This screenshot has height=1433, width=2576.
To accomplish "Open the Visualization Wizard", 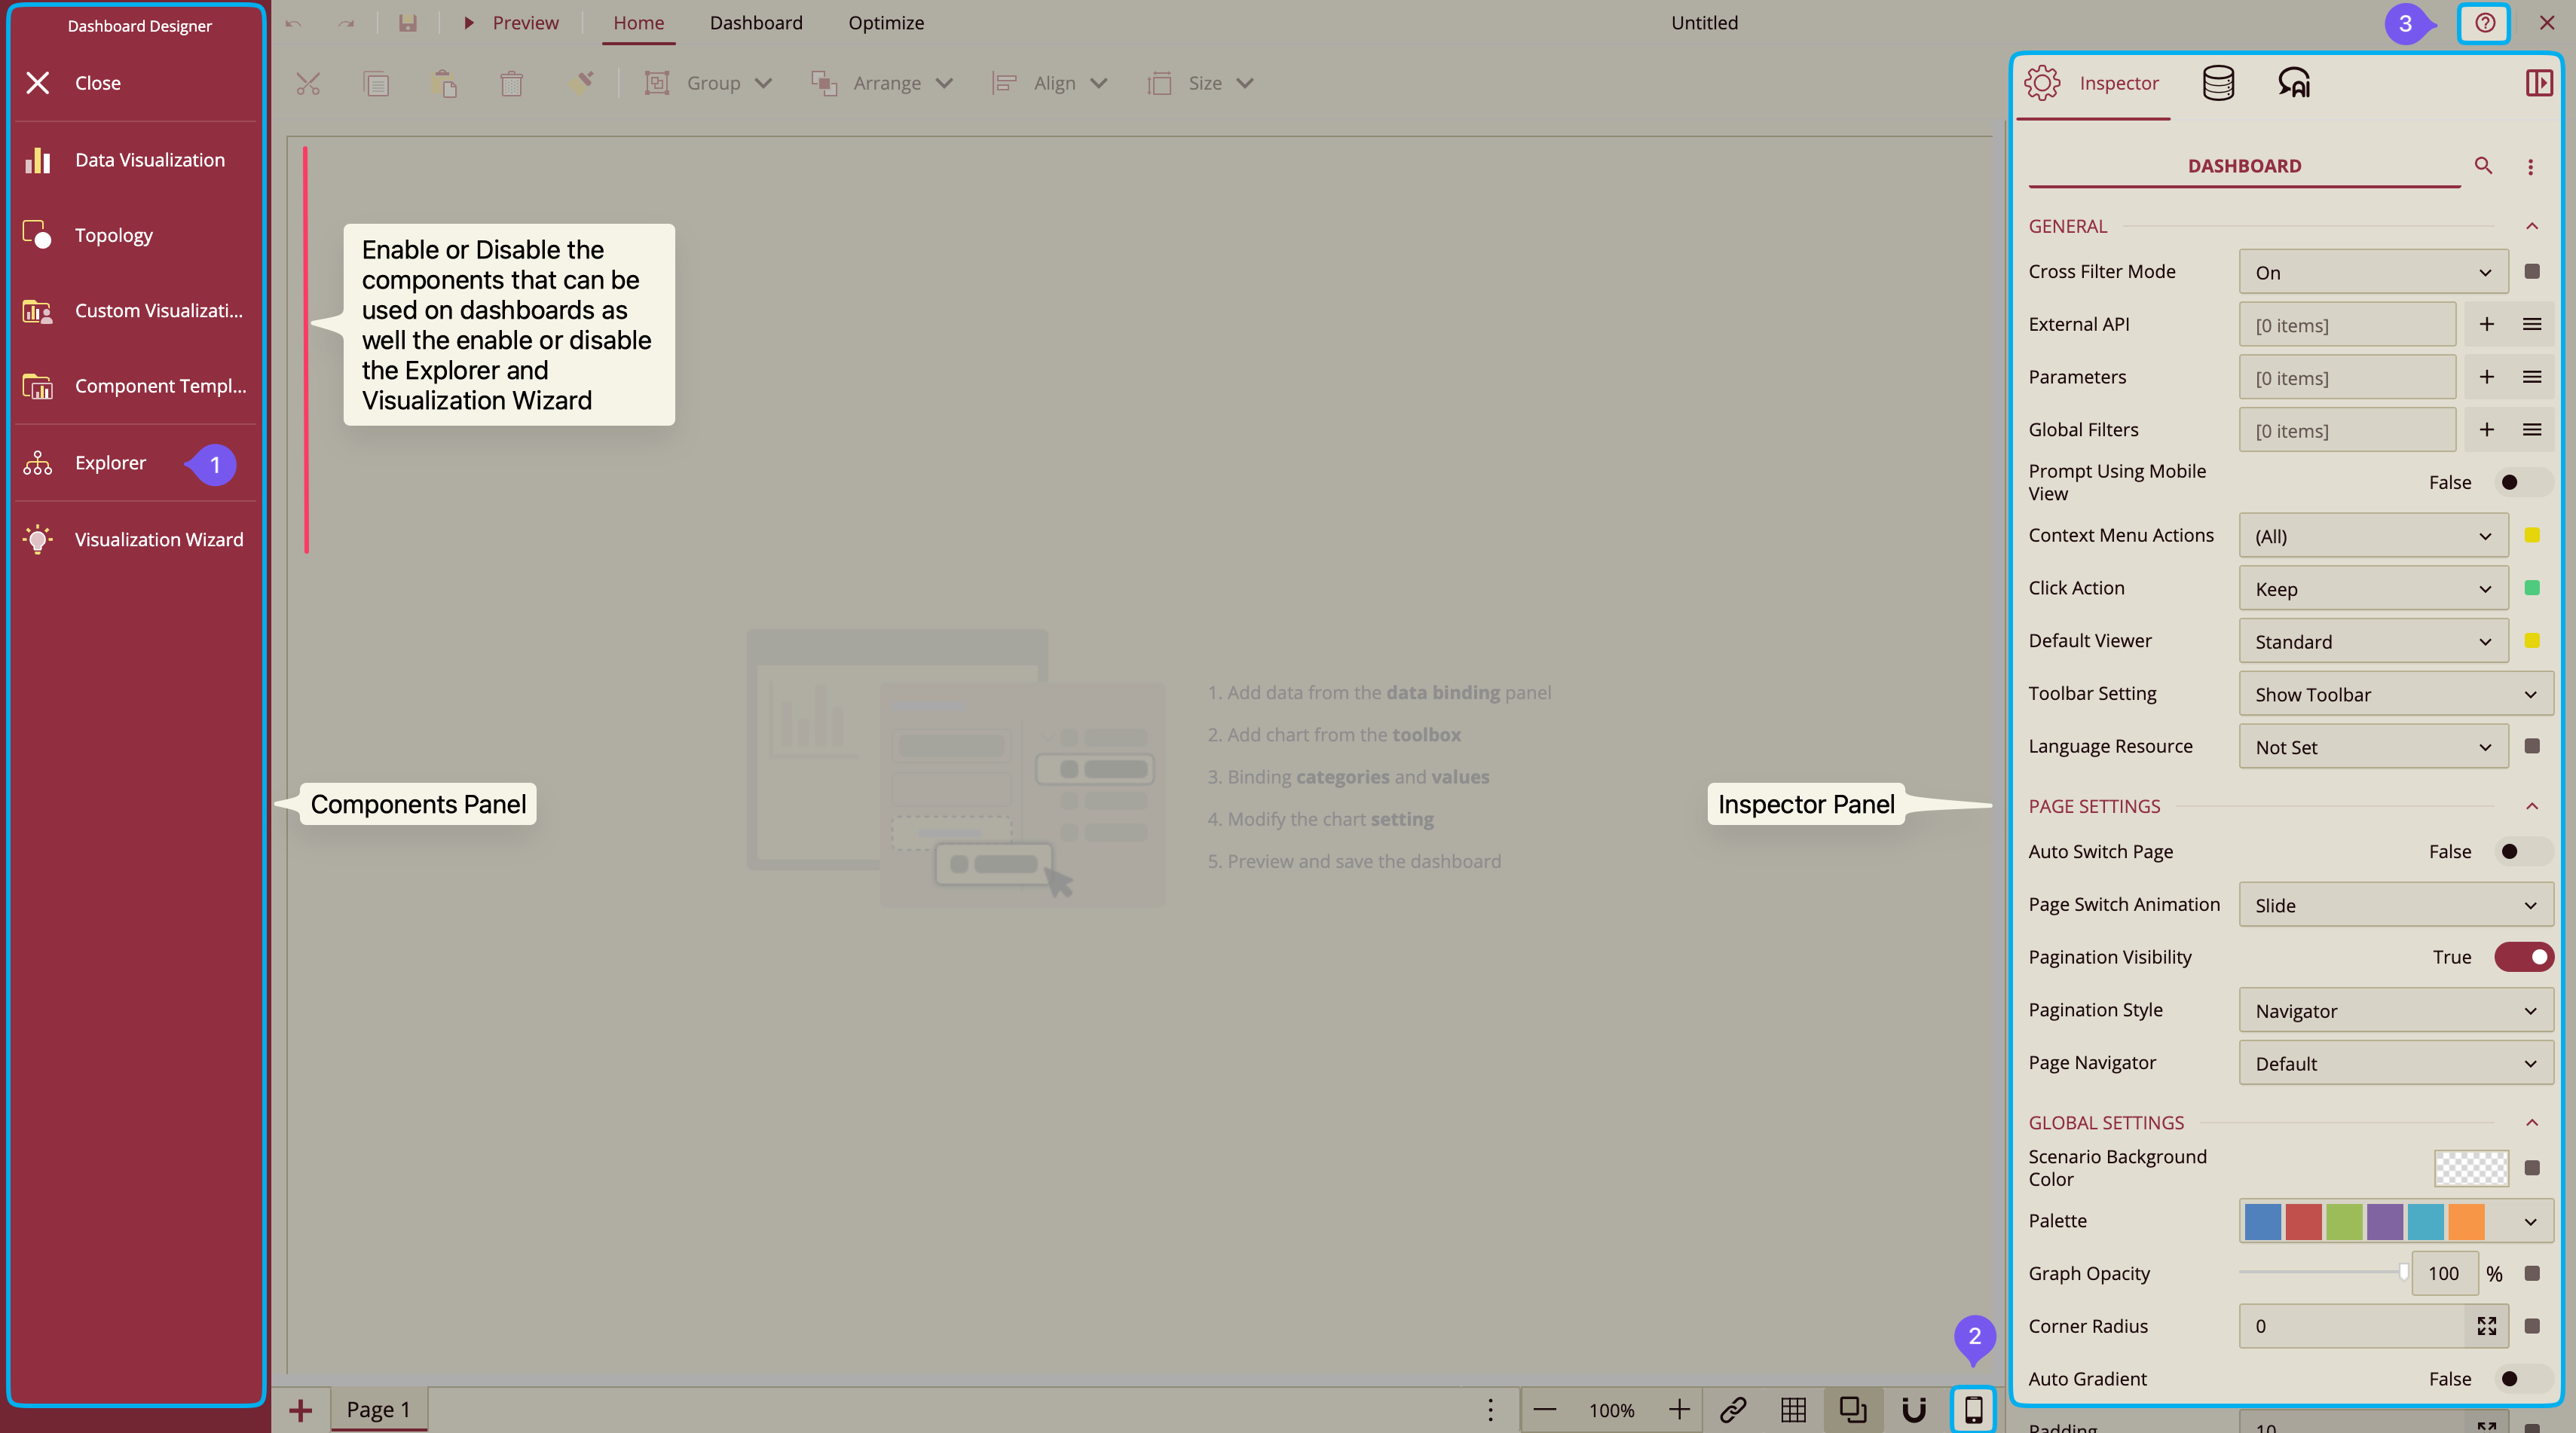I will (x=161, y=539).
